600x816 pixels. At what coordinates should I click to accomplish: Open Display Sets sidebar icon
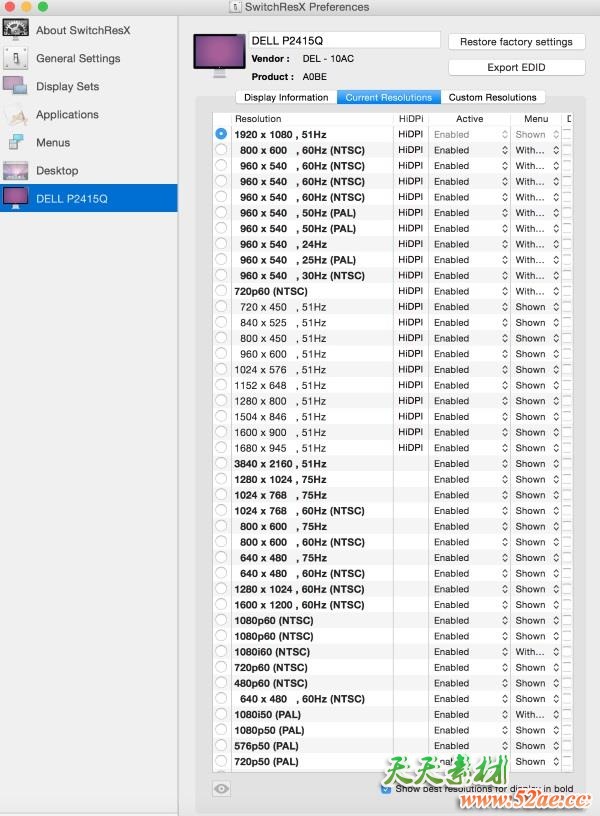tap(15, 86)
